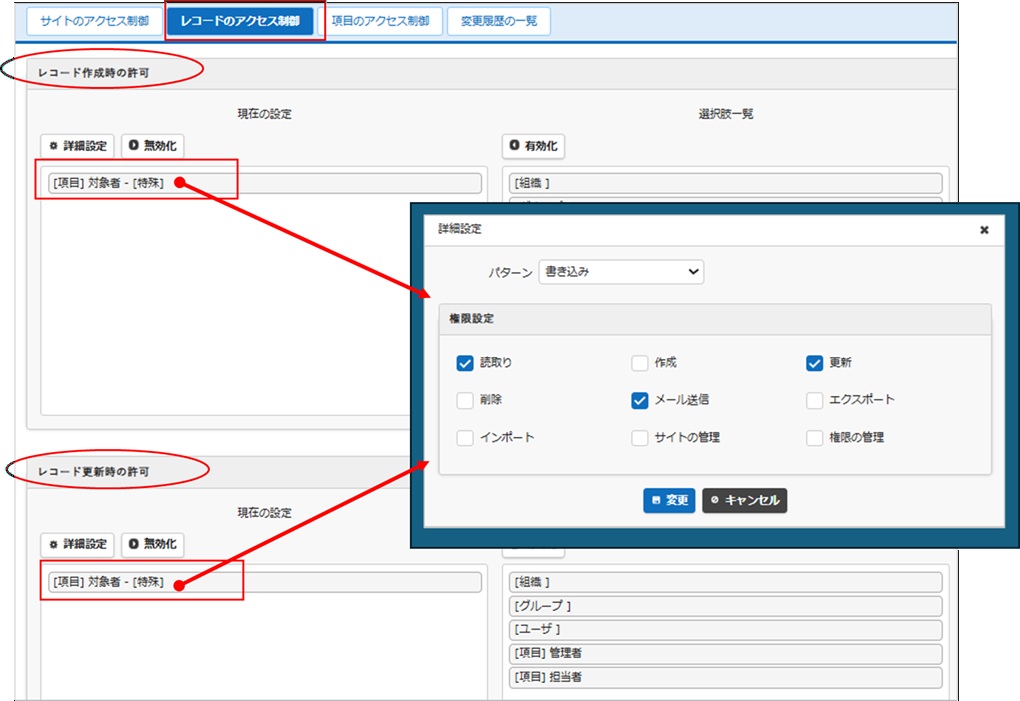Uncheck the 読取り checkbox
Screen dimensions: 1020x701
tap(465, 363)
